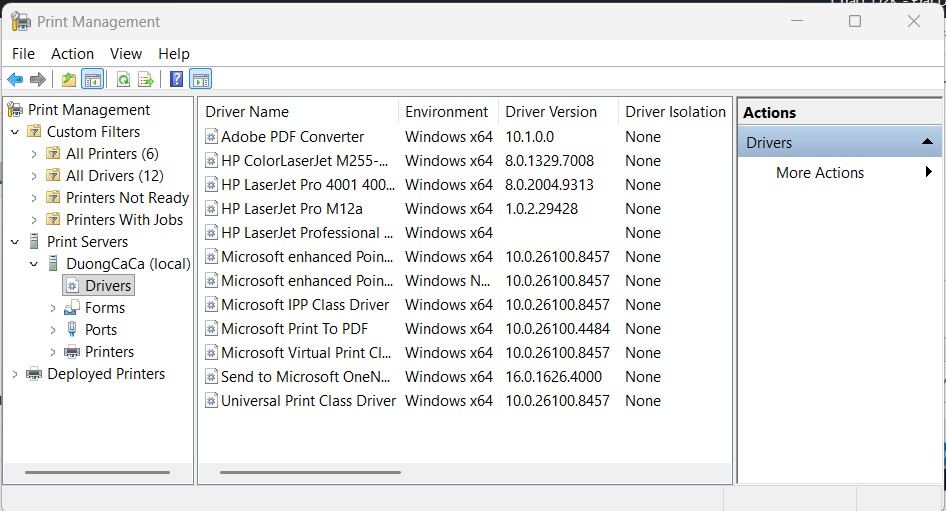Click the Print Servers tree icon
This screenshot has height=511, width=946.
click(x=34, y=242)
